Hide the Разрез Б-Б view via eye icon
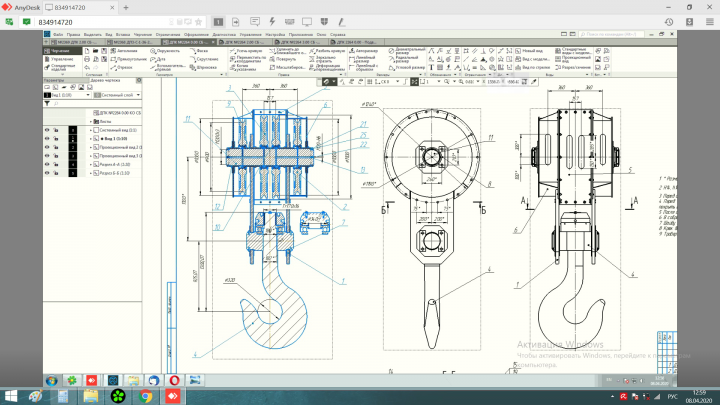This screenshot has width=720, height=405. (x=47, y=173)
